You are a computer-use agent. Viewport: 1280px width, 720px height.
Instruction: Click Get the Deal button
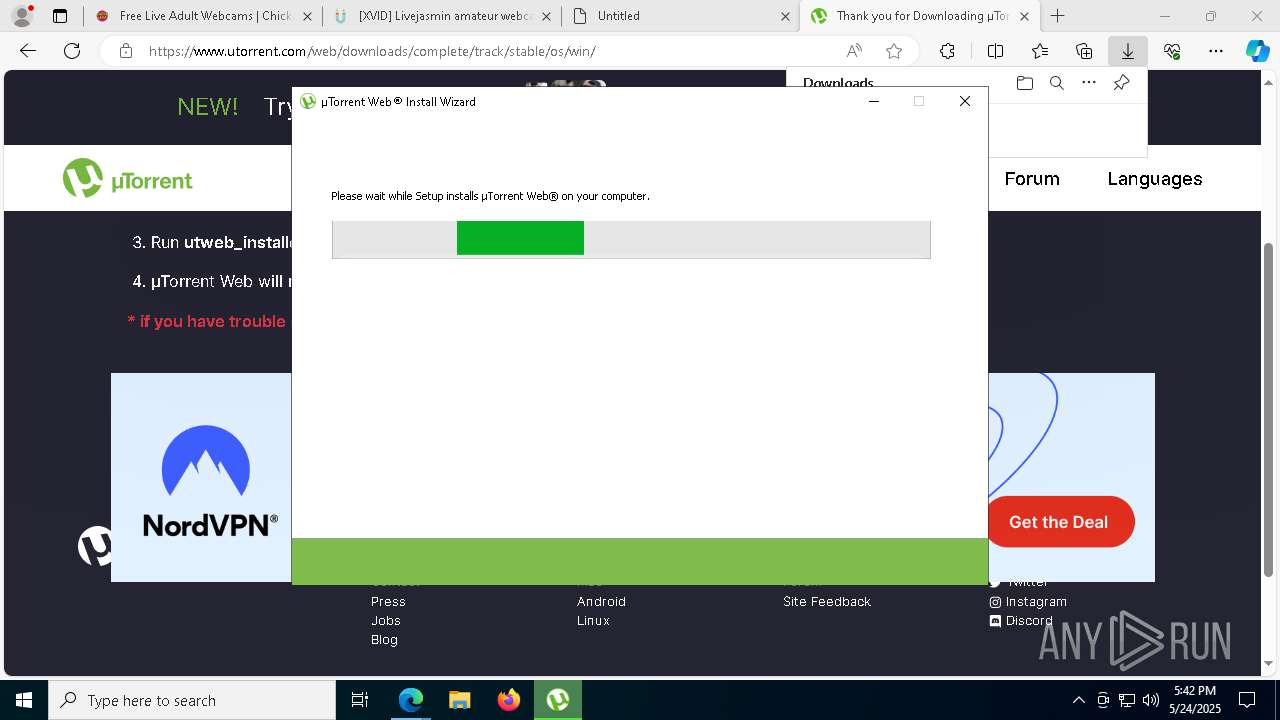[1060, 522]
